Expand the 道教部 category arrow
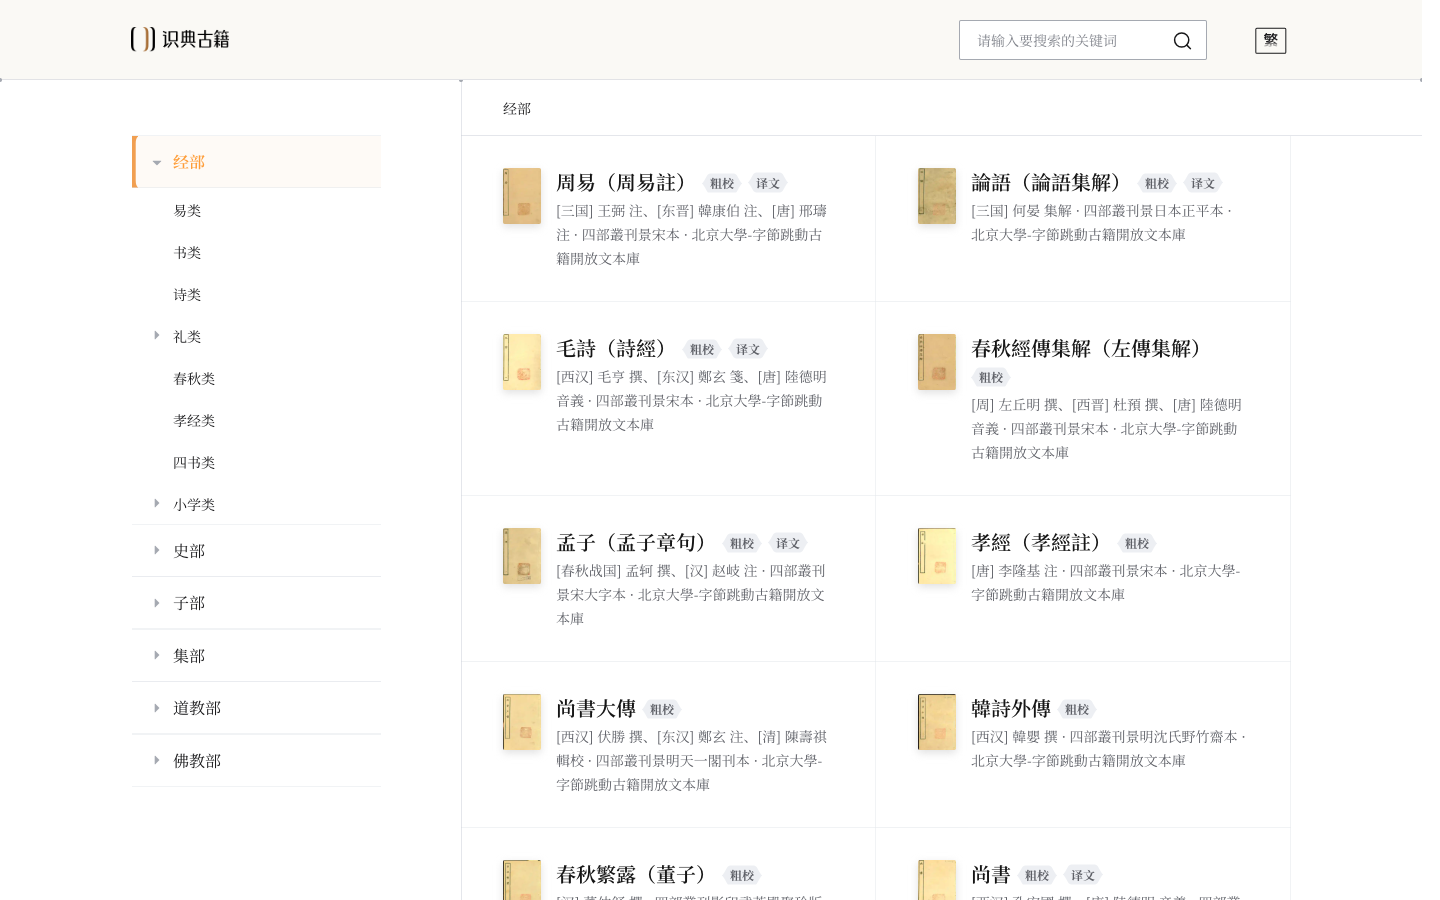 click(x=157, y=708)
